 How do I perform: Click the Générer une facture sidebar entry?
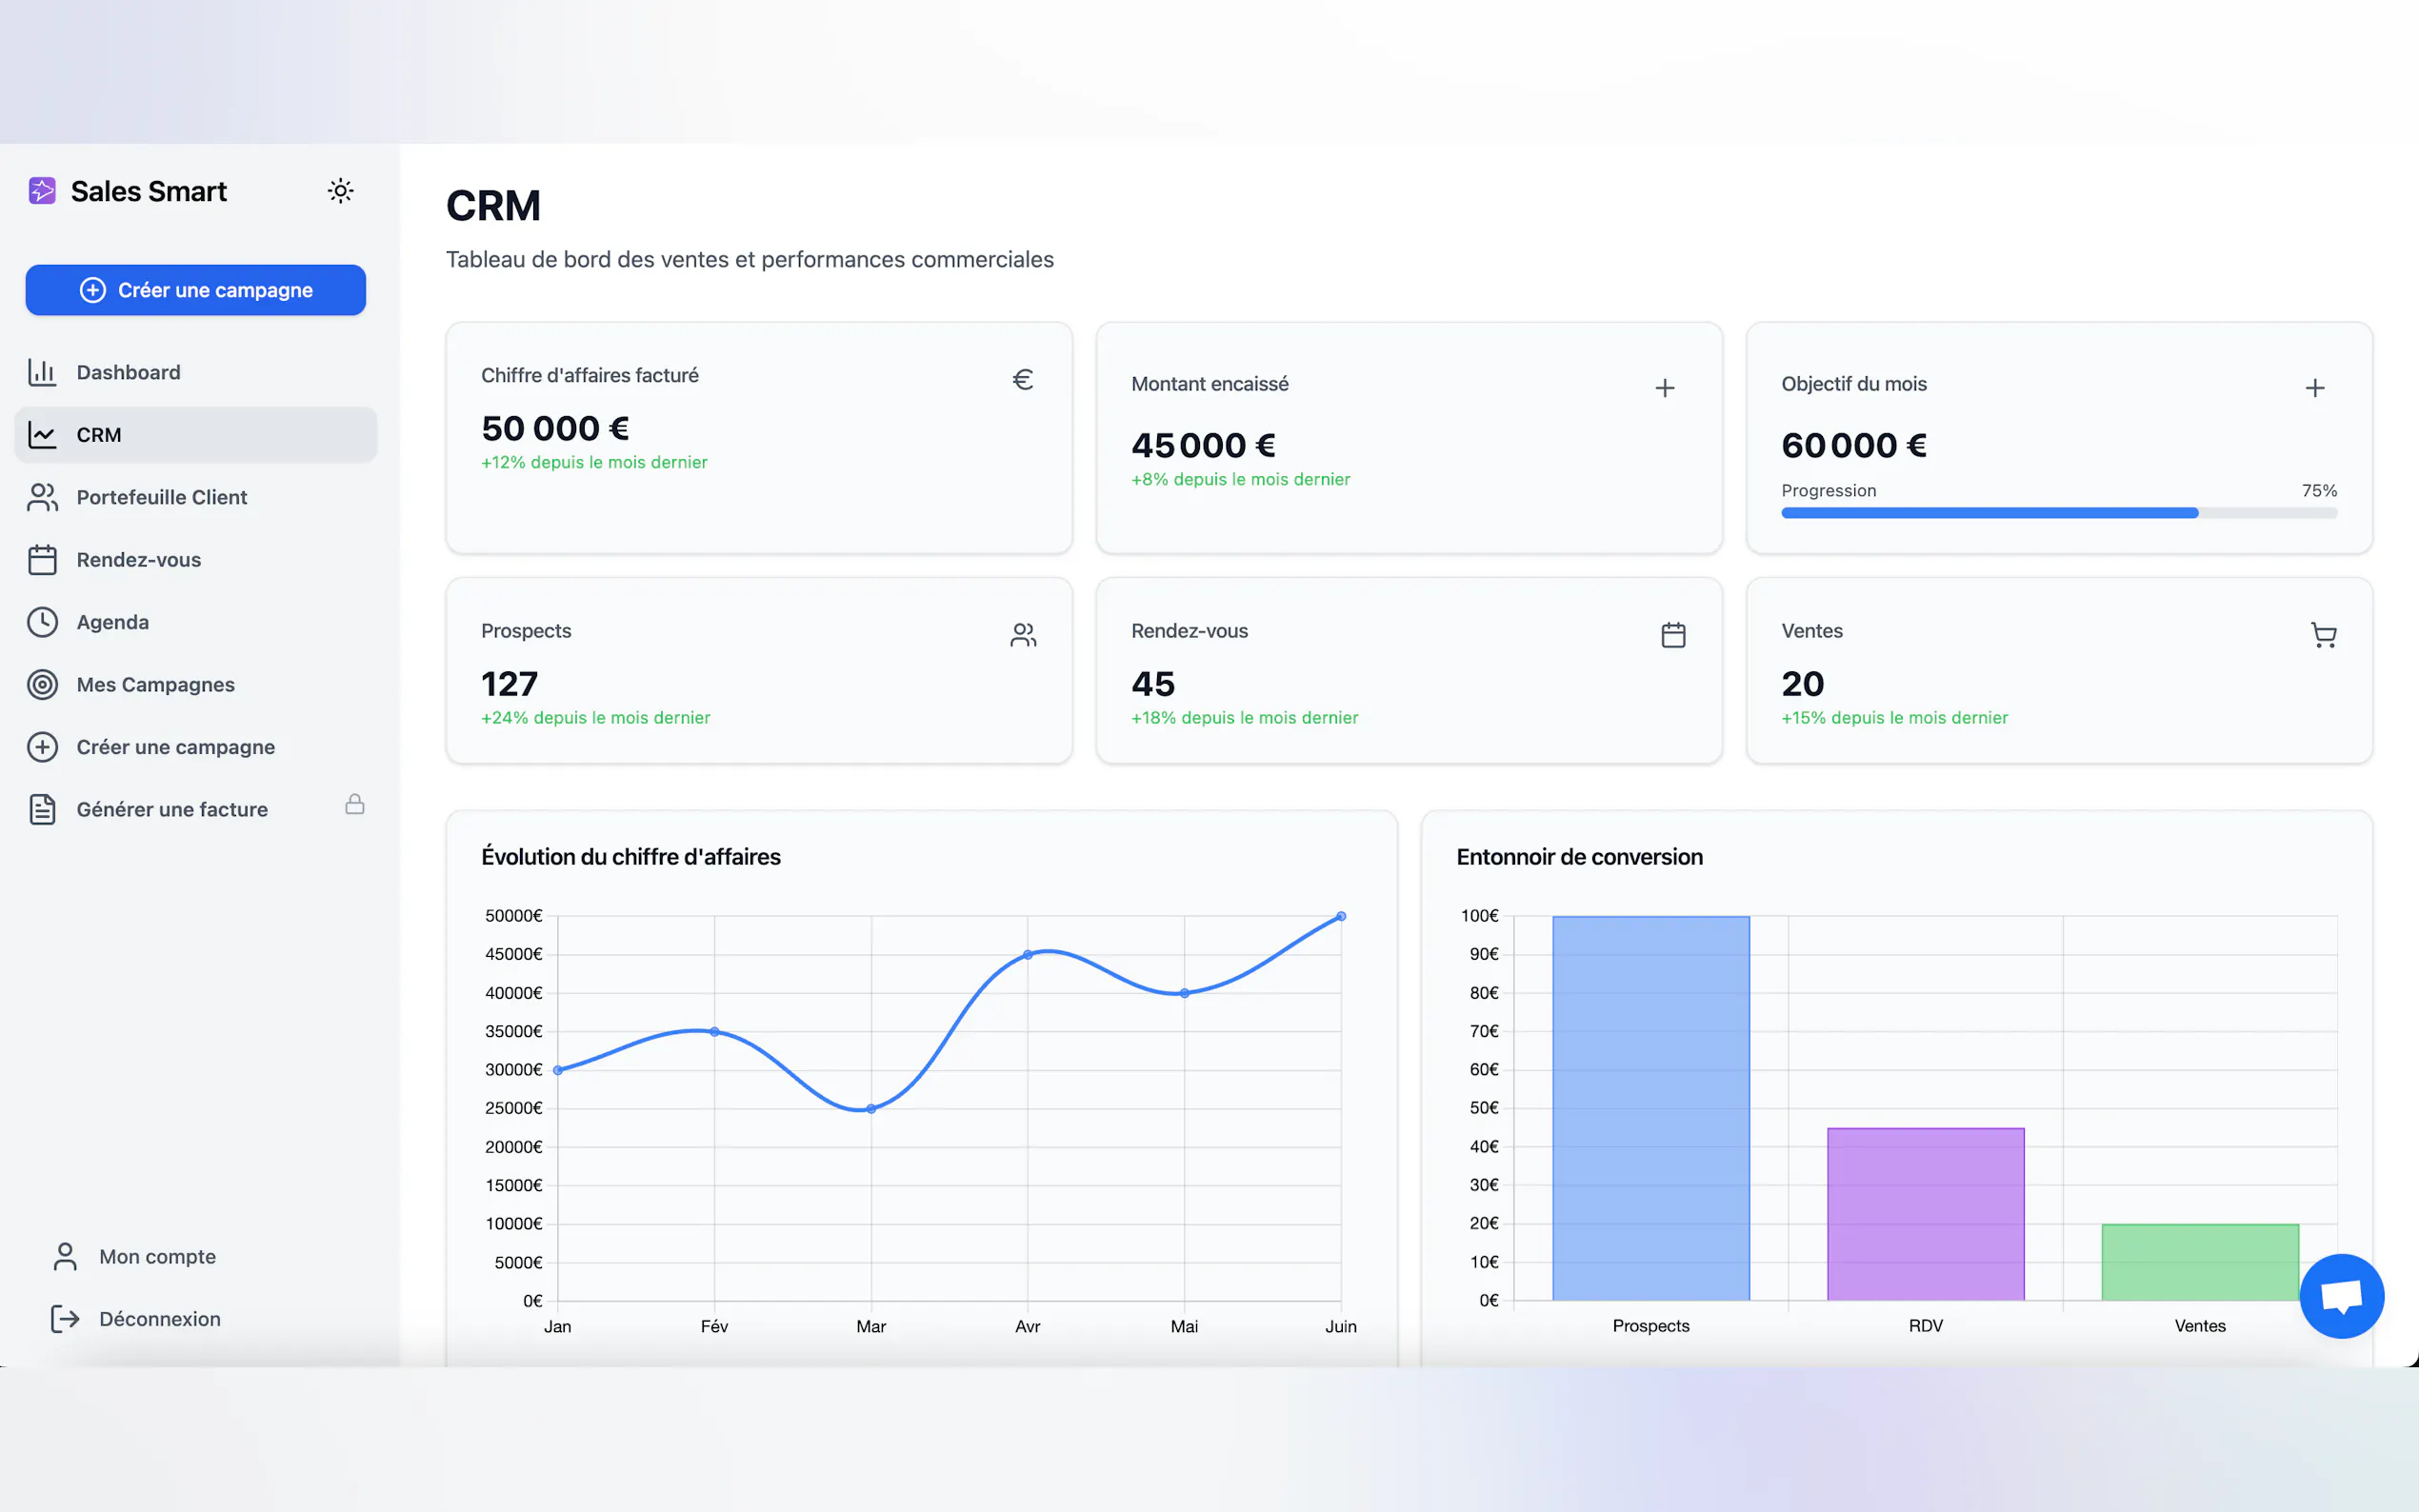pos(172,809)
